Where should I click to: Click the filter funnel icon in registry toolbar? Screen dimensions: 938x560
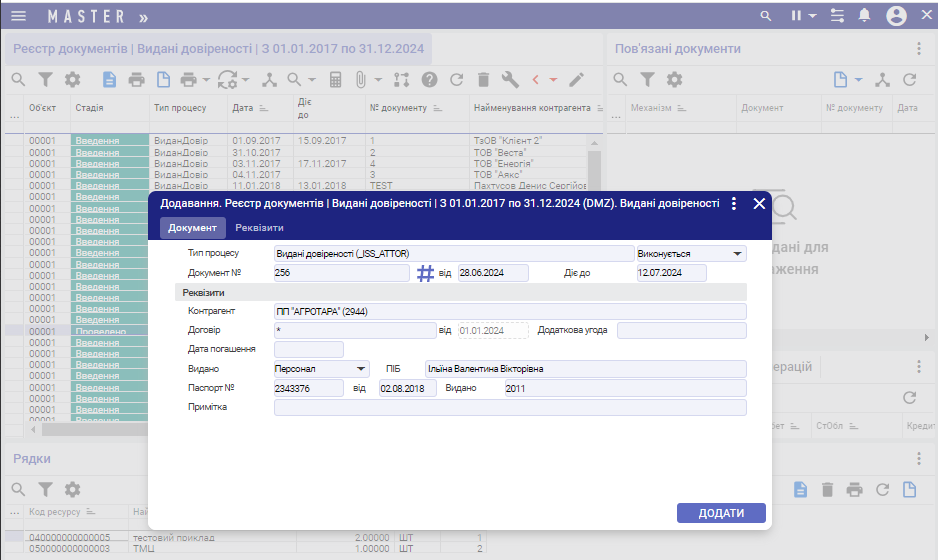click(x=46, y=80)
